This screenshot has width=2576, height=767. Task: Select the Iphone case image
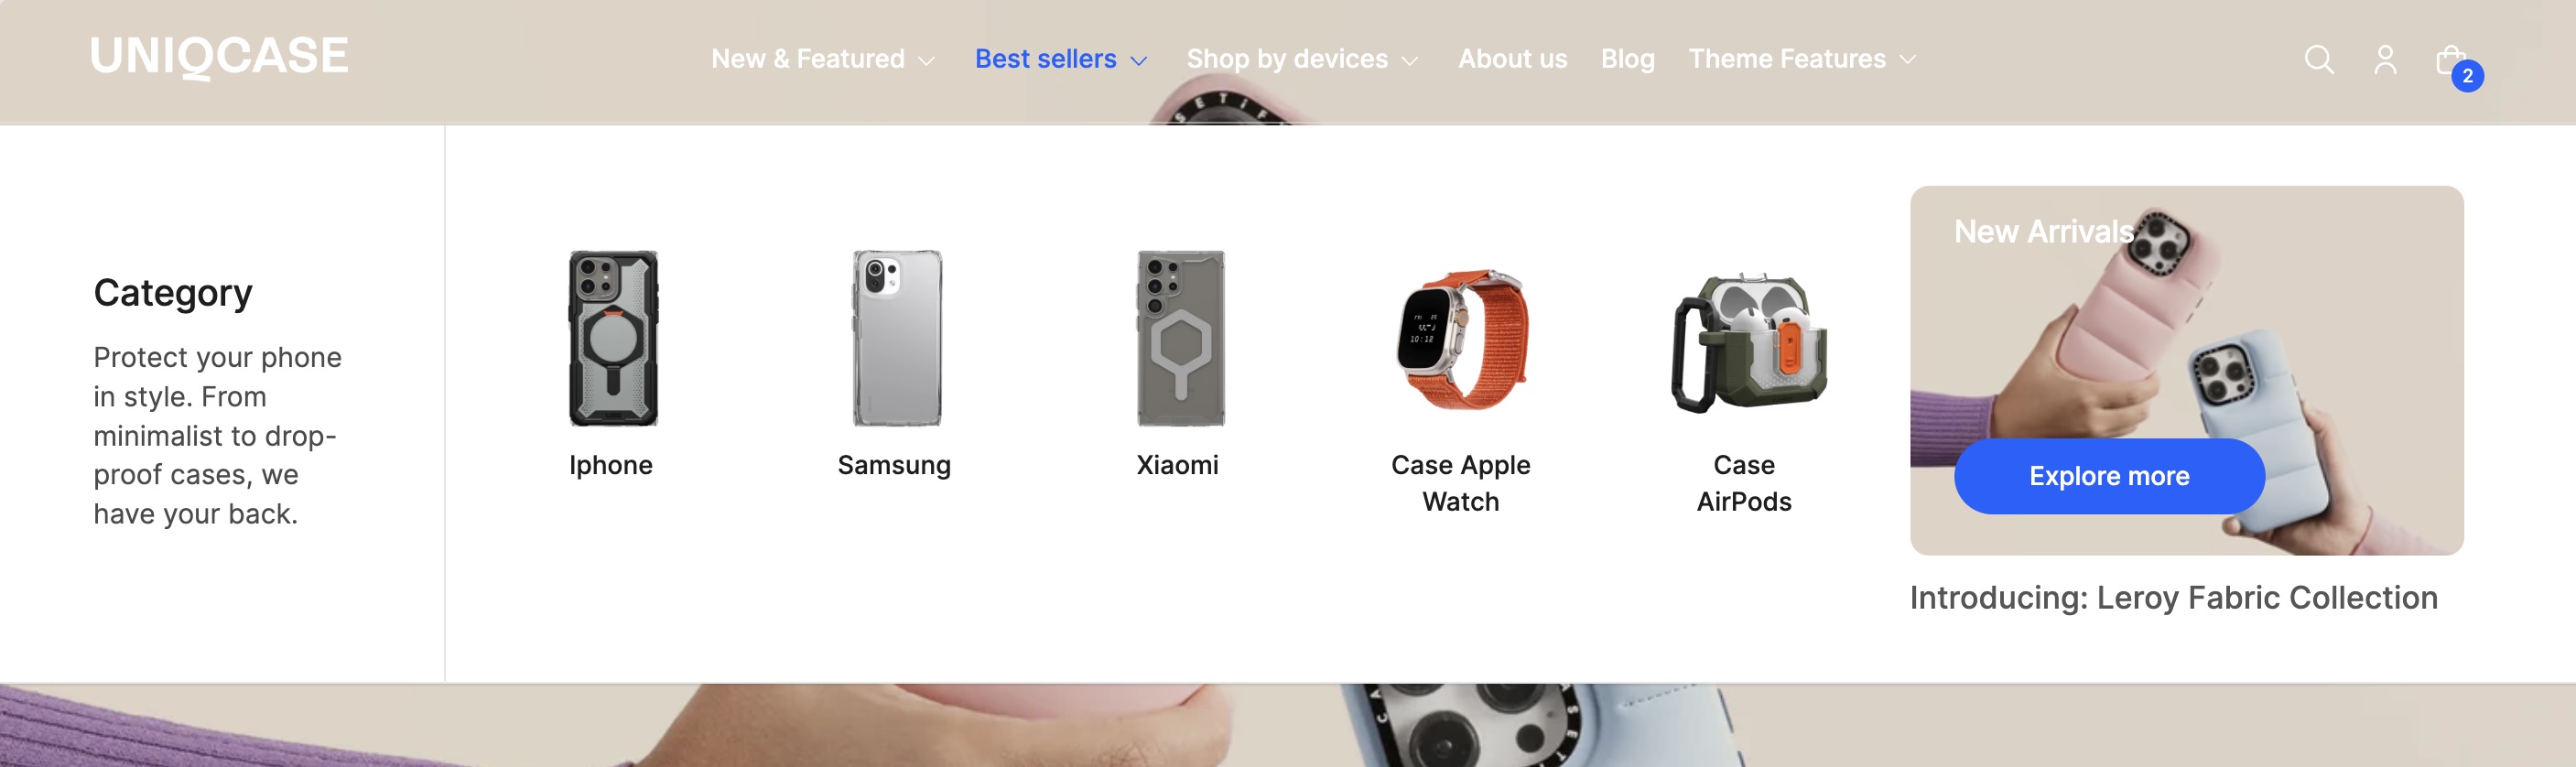click(613, 338)
